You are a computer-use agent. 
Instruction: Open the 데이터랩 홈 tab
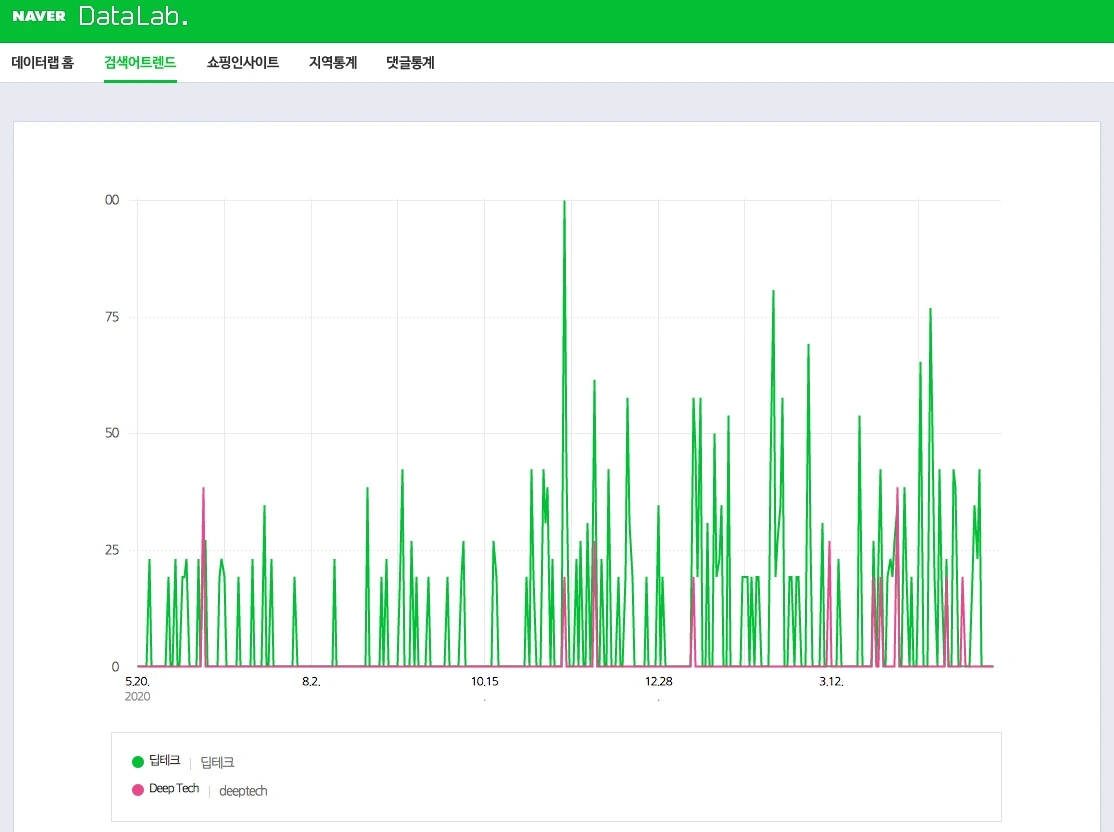(x=43, y=63)
